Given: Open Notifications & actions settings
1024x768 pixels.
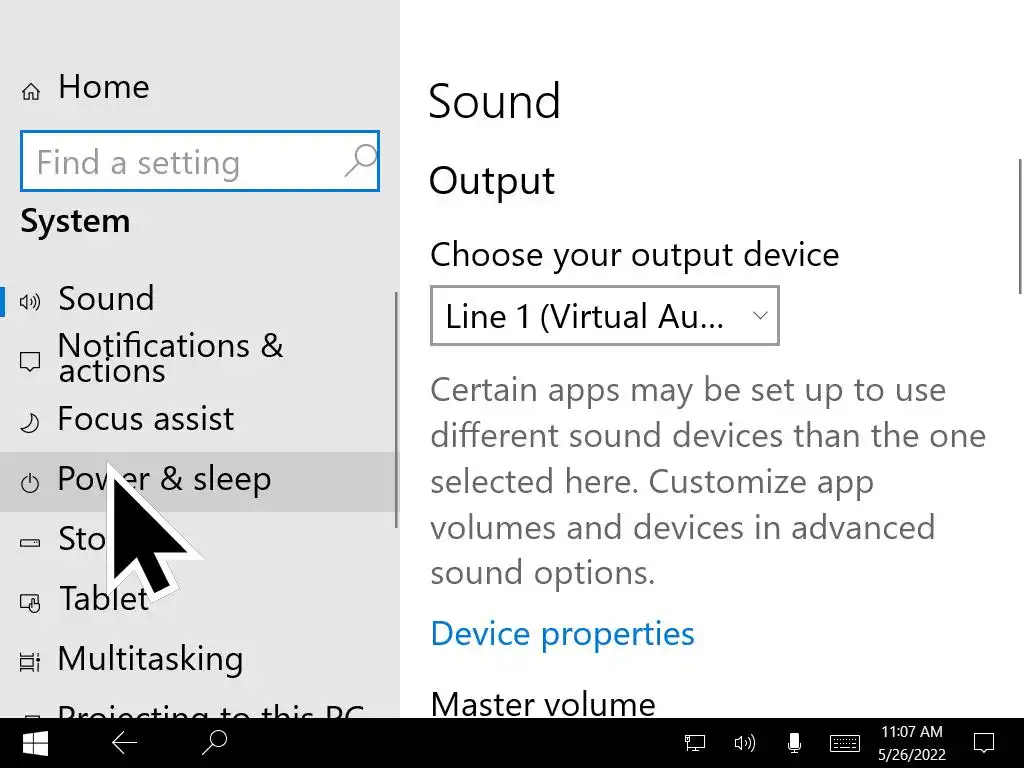Looking at the screenshot, I should click(x=170, y=358).
